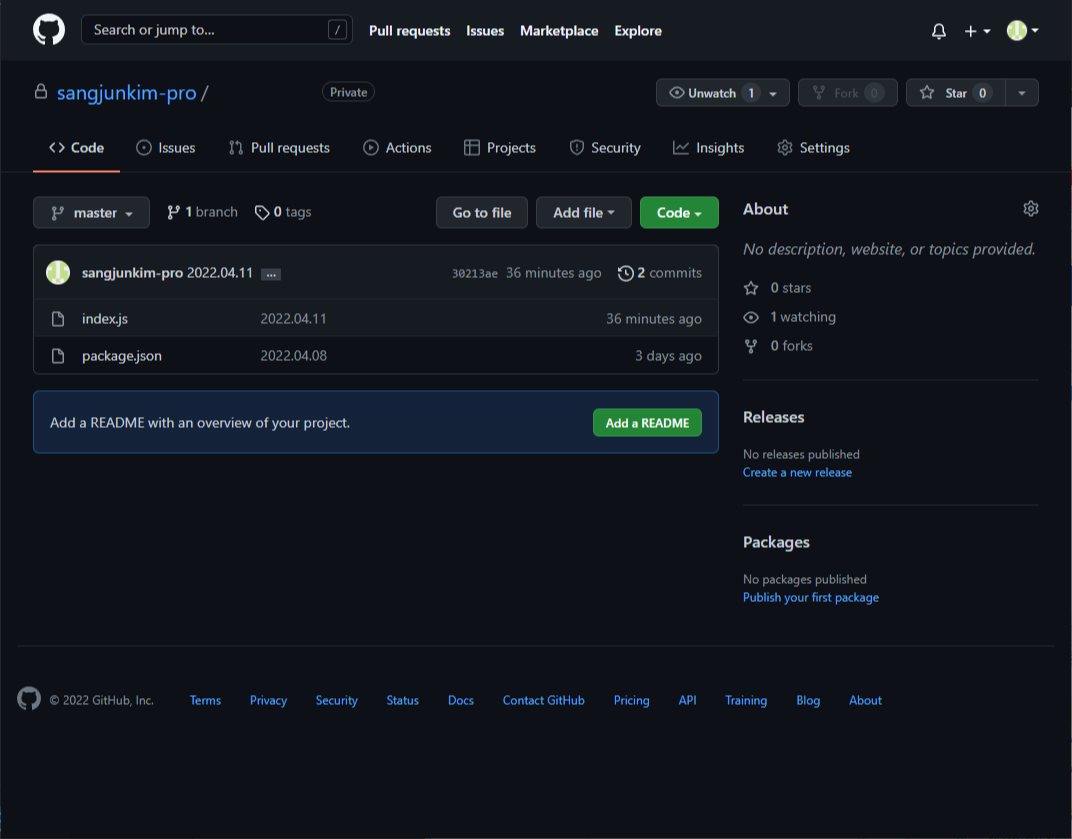Open the footer Status link

(402, 700)
